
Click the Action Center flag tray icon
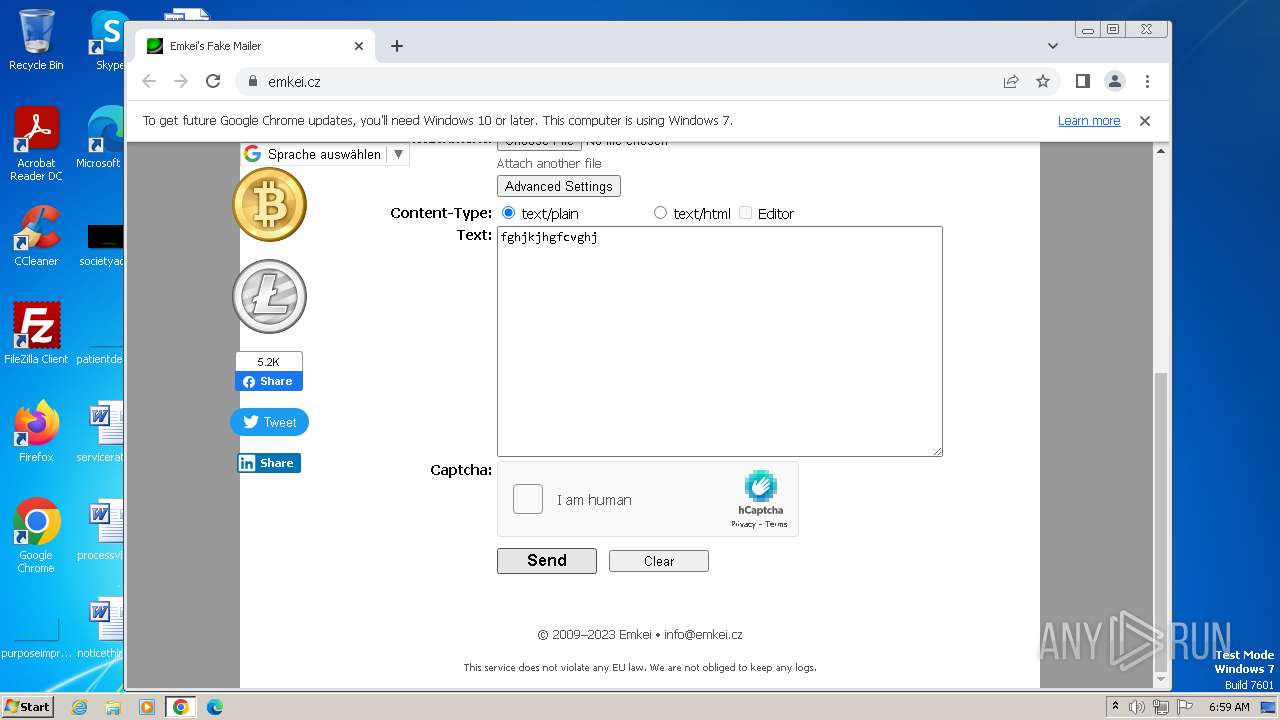pos(1184,707)
